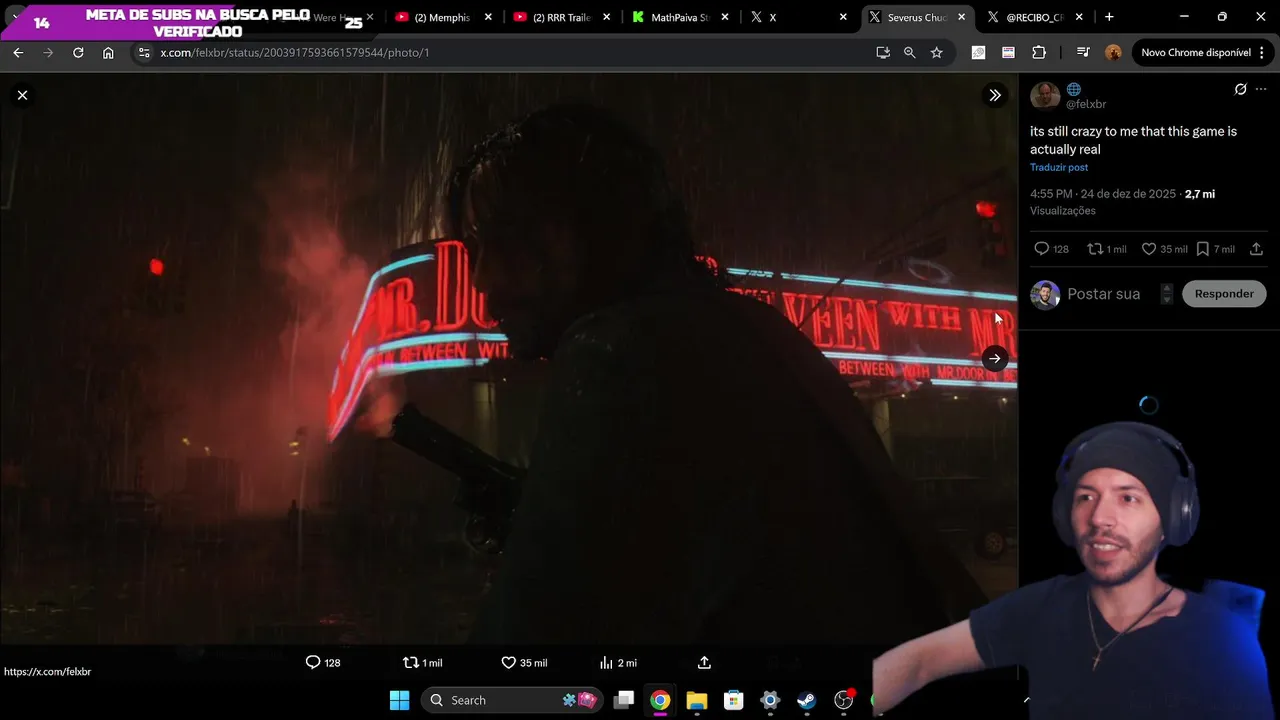This screenshot has width=1280, height=720.
Task: Click Traduzir post link
Action: (1059, 167)
